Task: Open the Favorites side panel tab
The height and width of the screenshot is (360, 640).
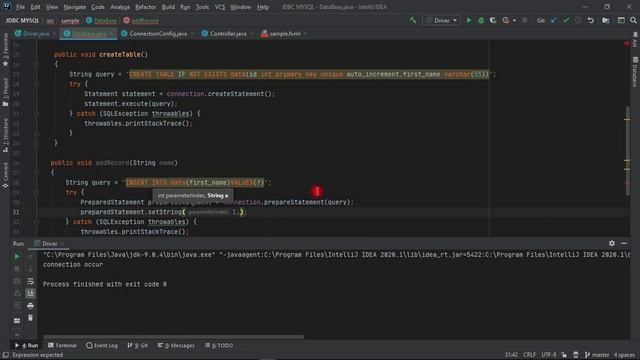Action: (5, 50)
